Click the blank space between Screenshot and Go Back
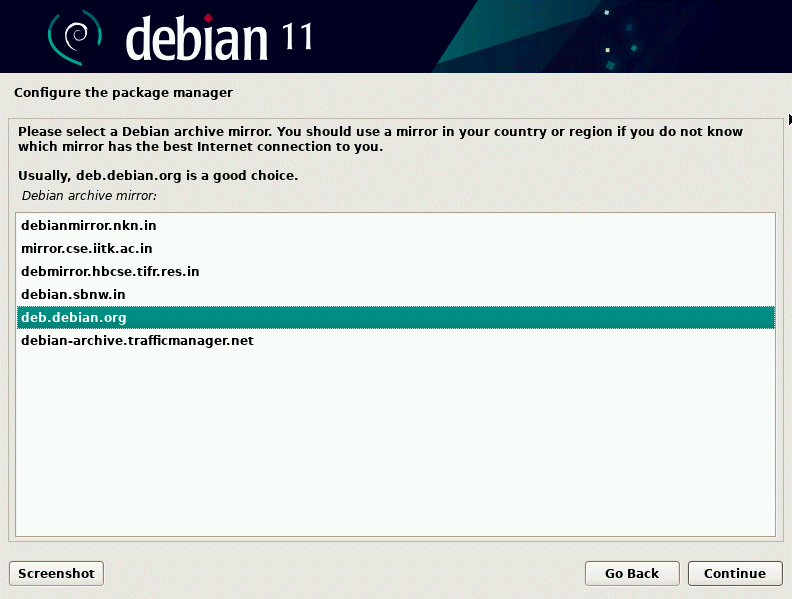The height and width of the screenshot is (599, 792). (x=340, y=573)
